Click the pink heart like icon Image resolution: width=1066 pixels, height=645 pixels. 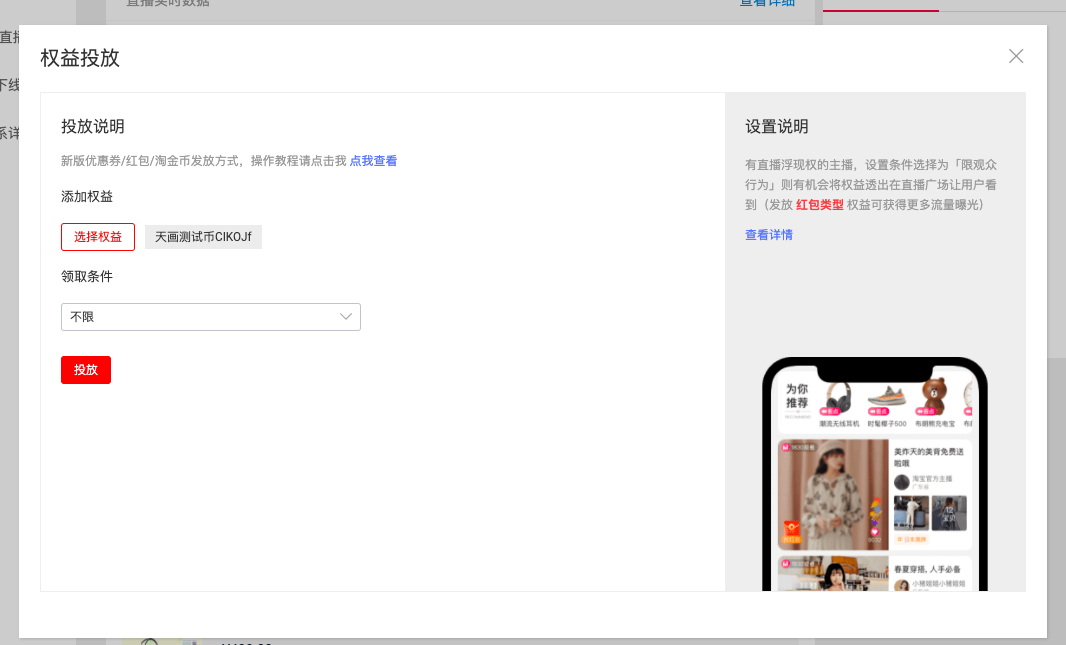(875, 531)
